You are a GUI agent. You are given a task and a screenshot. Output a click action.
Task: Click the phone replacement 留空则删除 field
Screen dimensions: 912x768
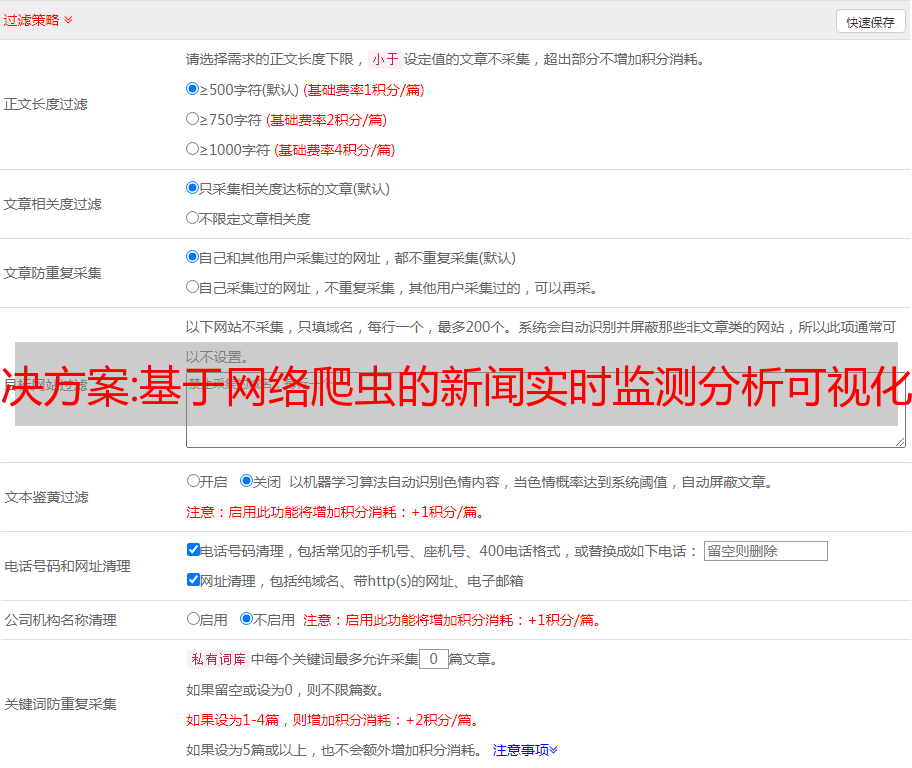point(765,551)
